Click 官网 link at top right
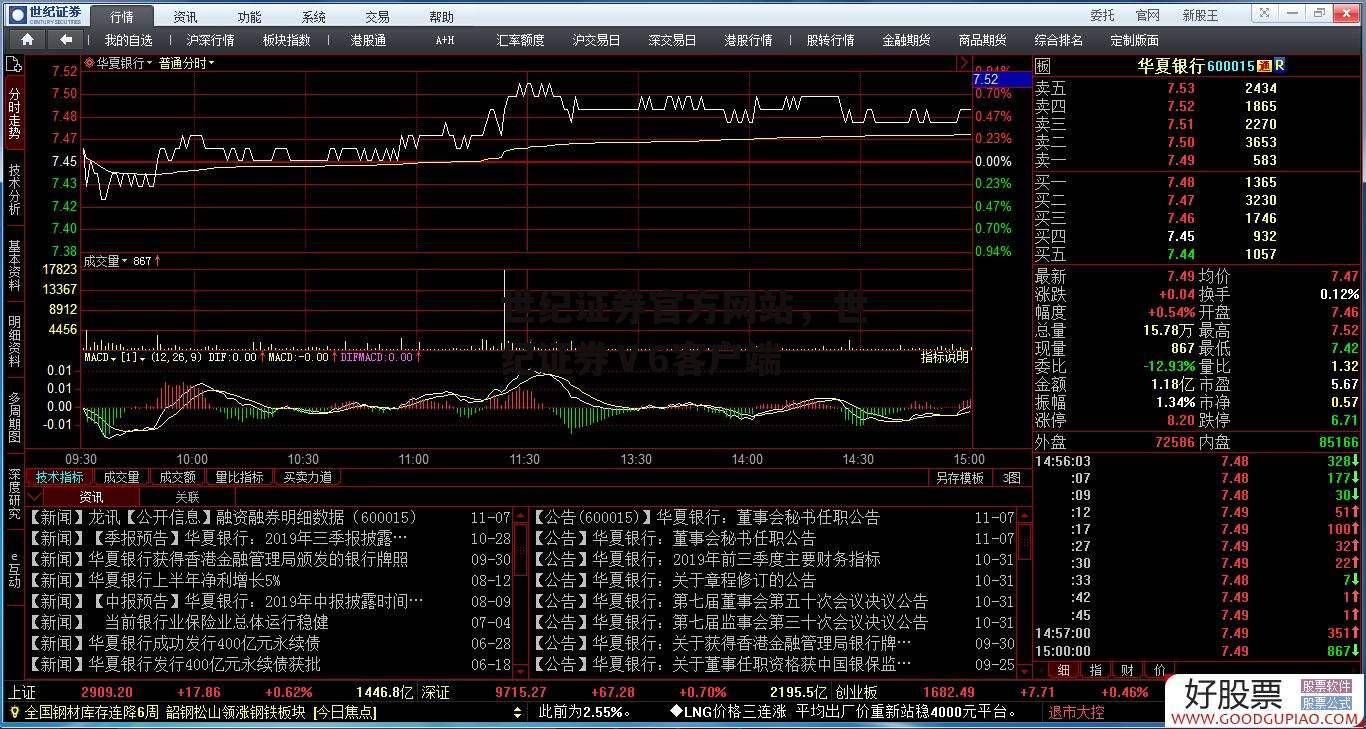 [1147, 16]
